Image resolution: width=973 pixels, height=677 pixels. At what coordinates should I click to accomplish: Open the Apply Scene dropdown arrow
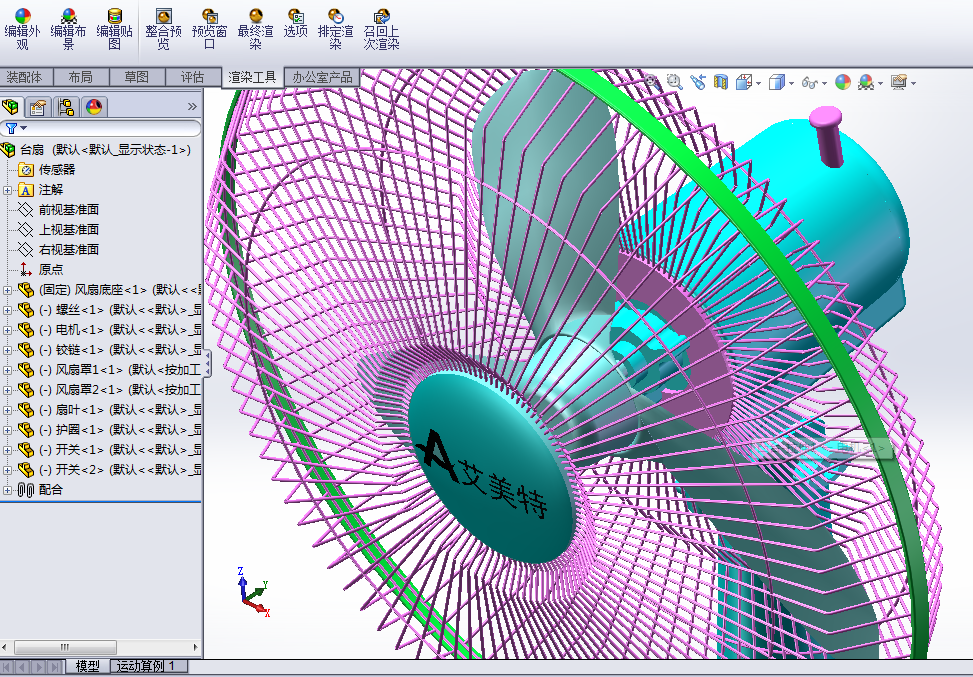pyautogui.click(x=881, y=83)
